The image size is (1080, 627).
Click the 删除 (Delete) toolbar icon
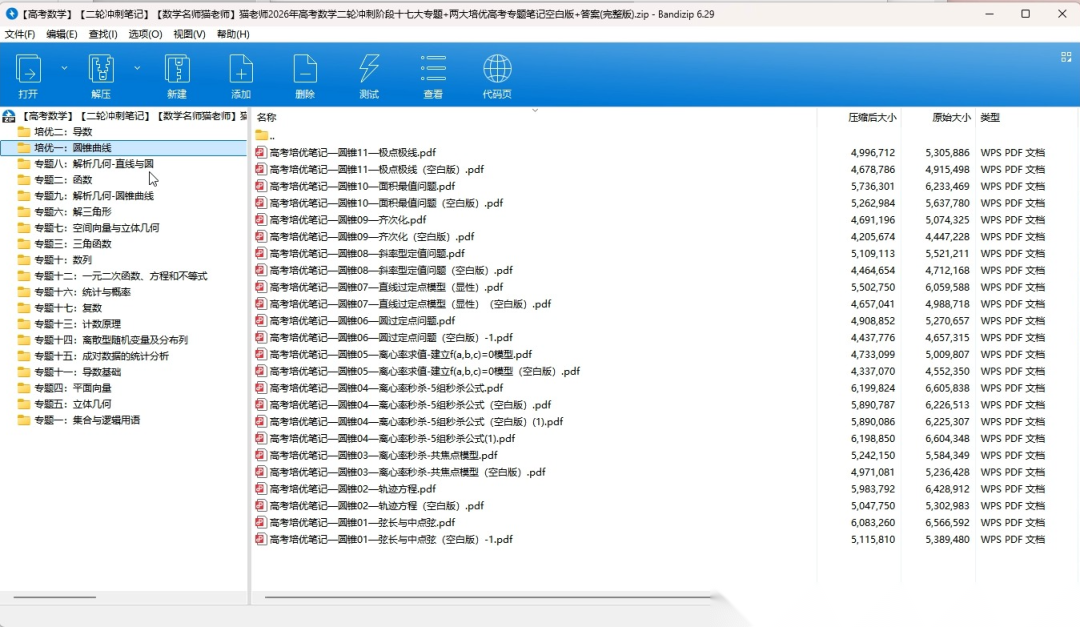[x=305, y=70]
